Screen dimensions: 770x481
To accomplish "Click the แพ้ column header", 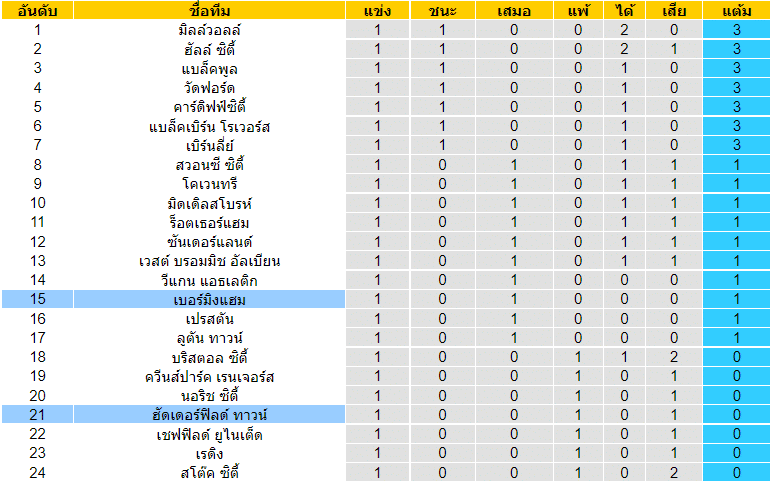I will pos(578,10).
